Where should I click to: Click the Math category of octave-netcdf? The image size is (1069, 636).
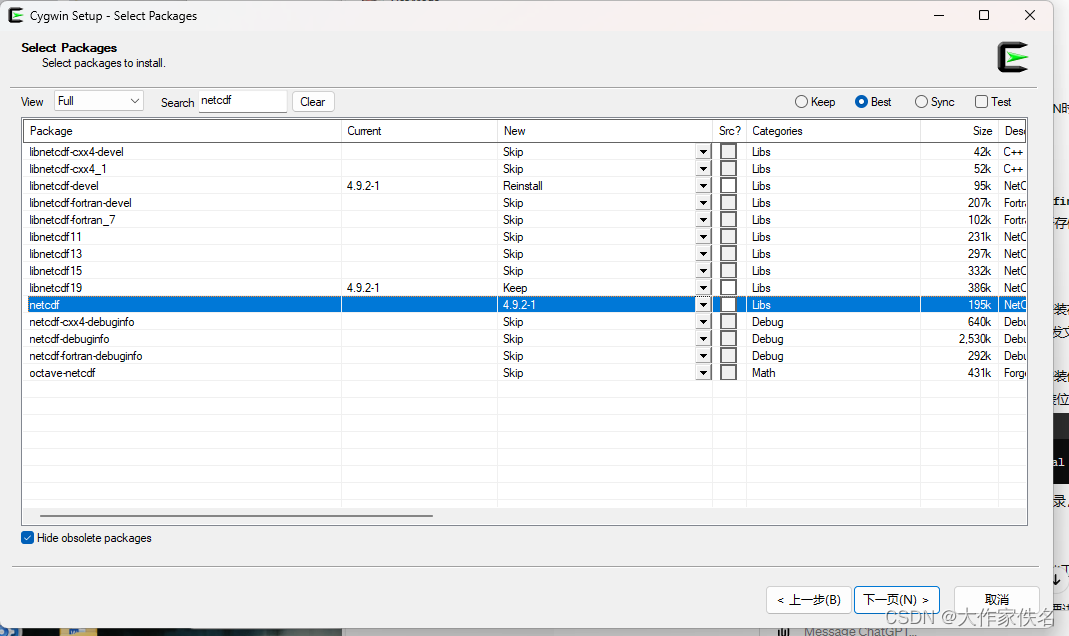764,373
